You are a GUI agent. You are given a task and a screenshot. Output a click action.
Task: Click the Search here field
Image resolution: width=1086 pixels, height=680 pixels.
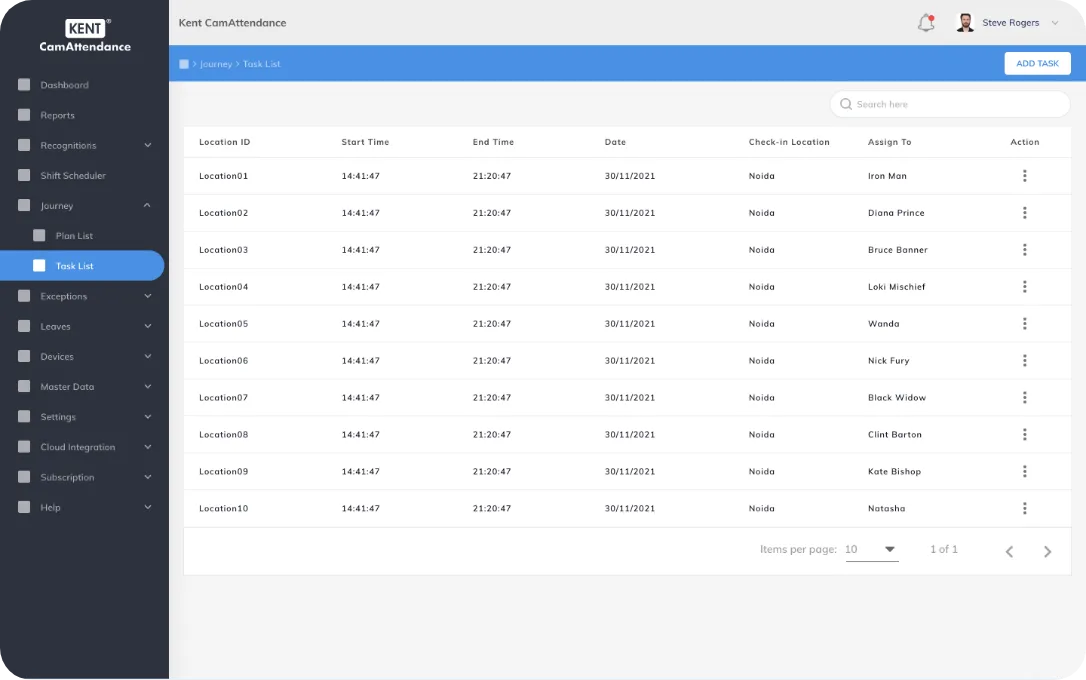950,104
